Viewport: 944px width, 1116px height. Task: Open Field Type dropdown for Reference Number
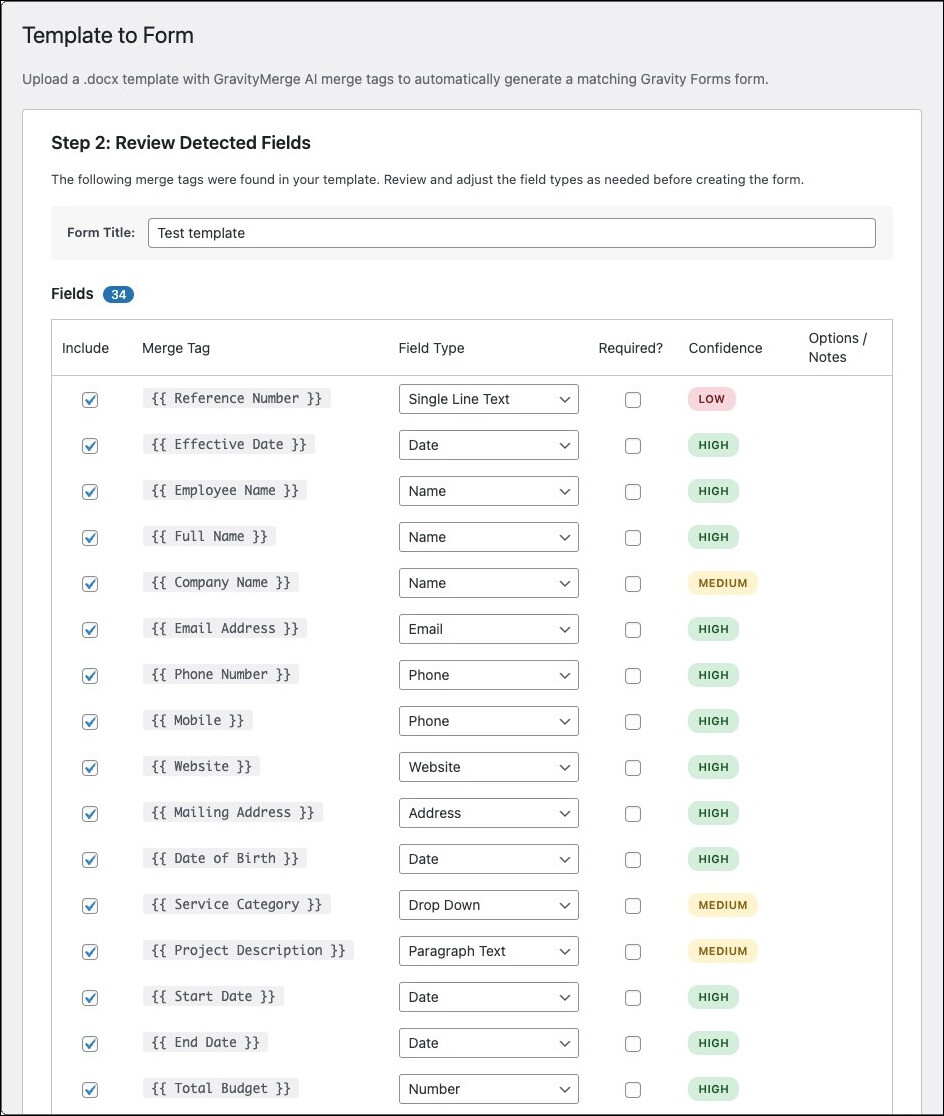coord(488,399)
